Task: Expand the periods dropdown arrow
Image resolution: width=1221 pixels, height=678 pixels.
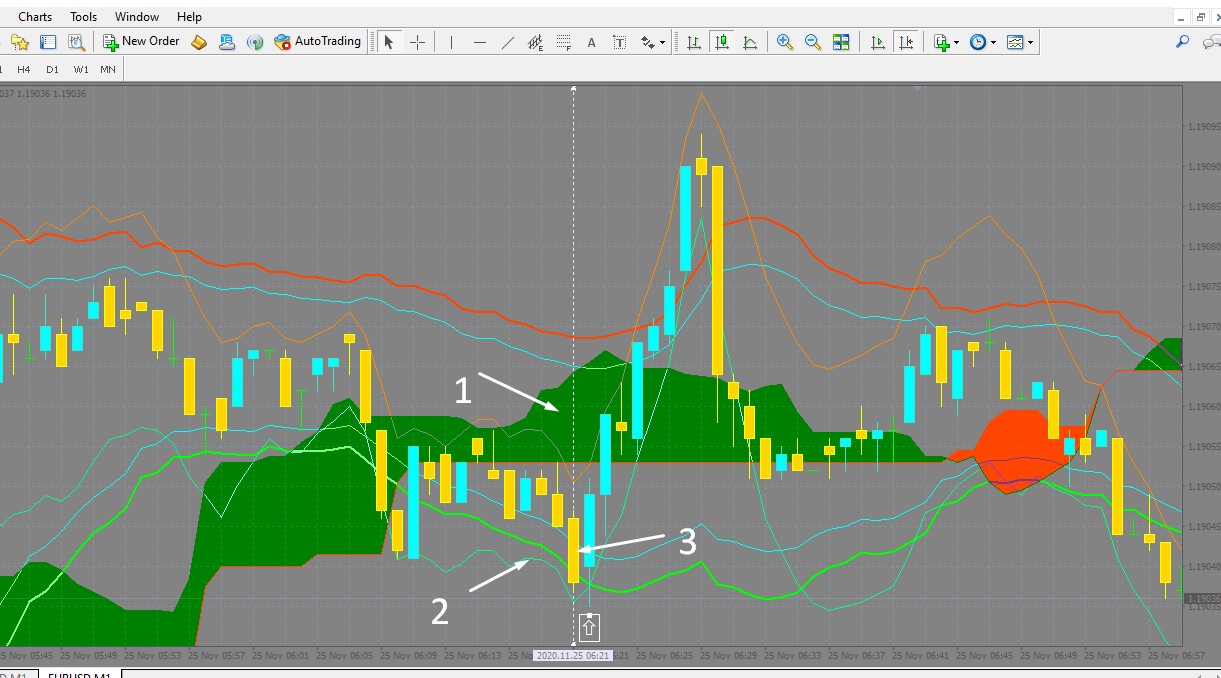Action: (993, 43)
